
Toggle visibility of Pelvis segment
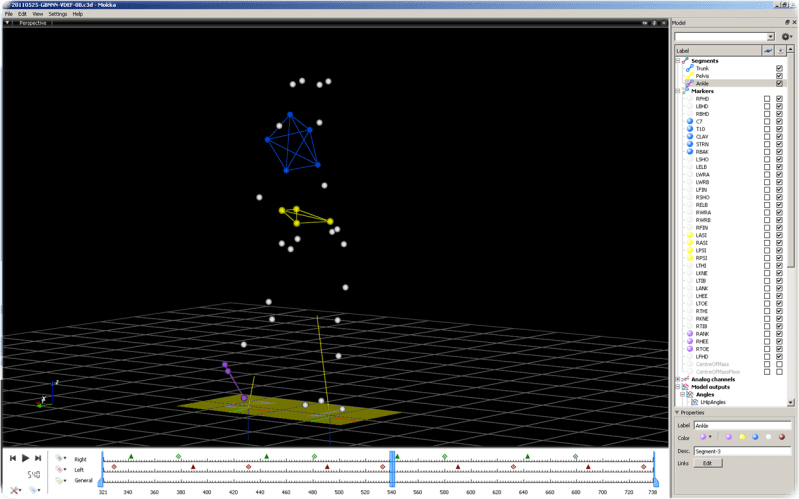(x=779, y=76)
